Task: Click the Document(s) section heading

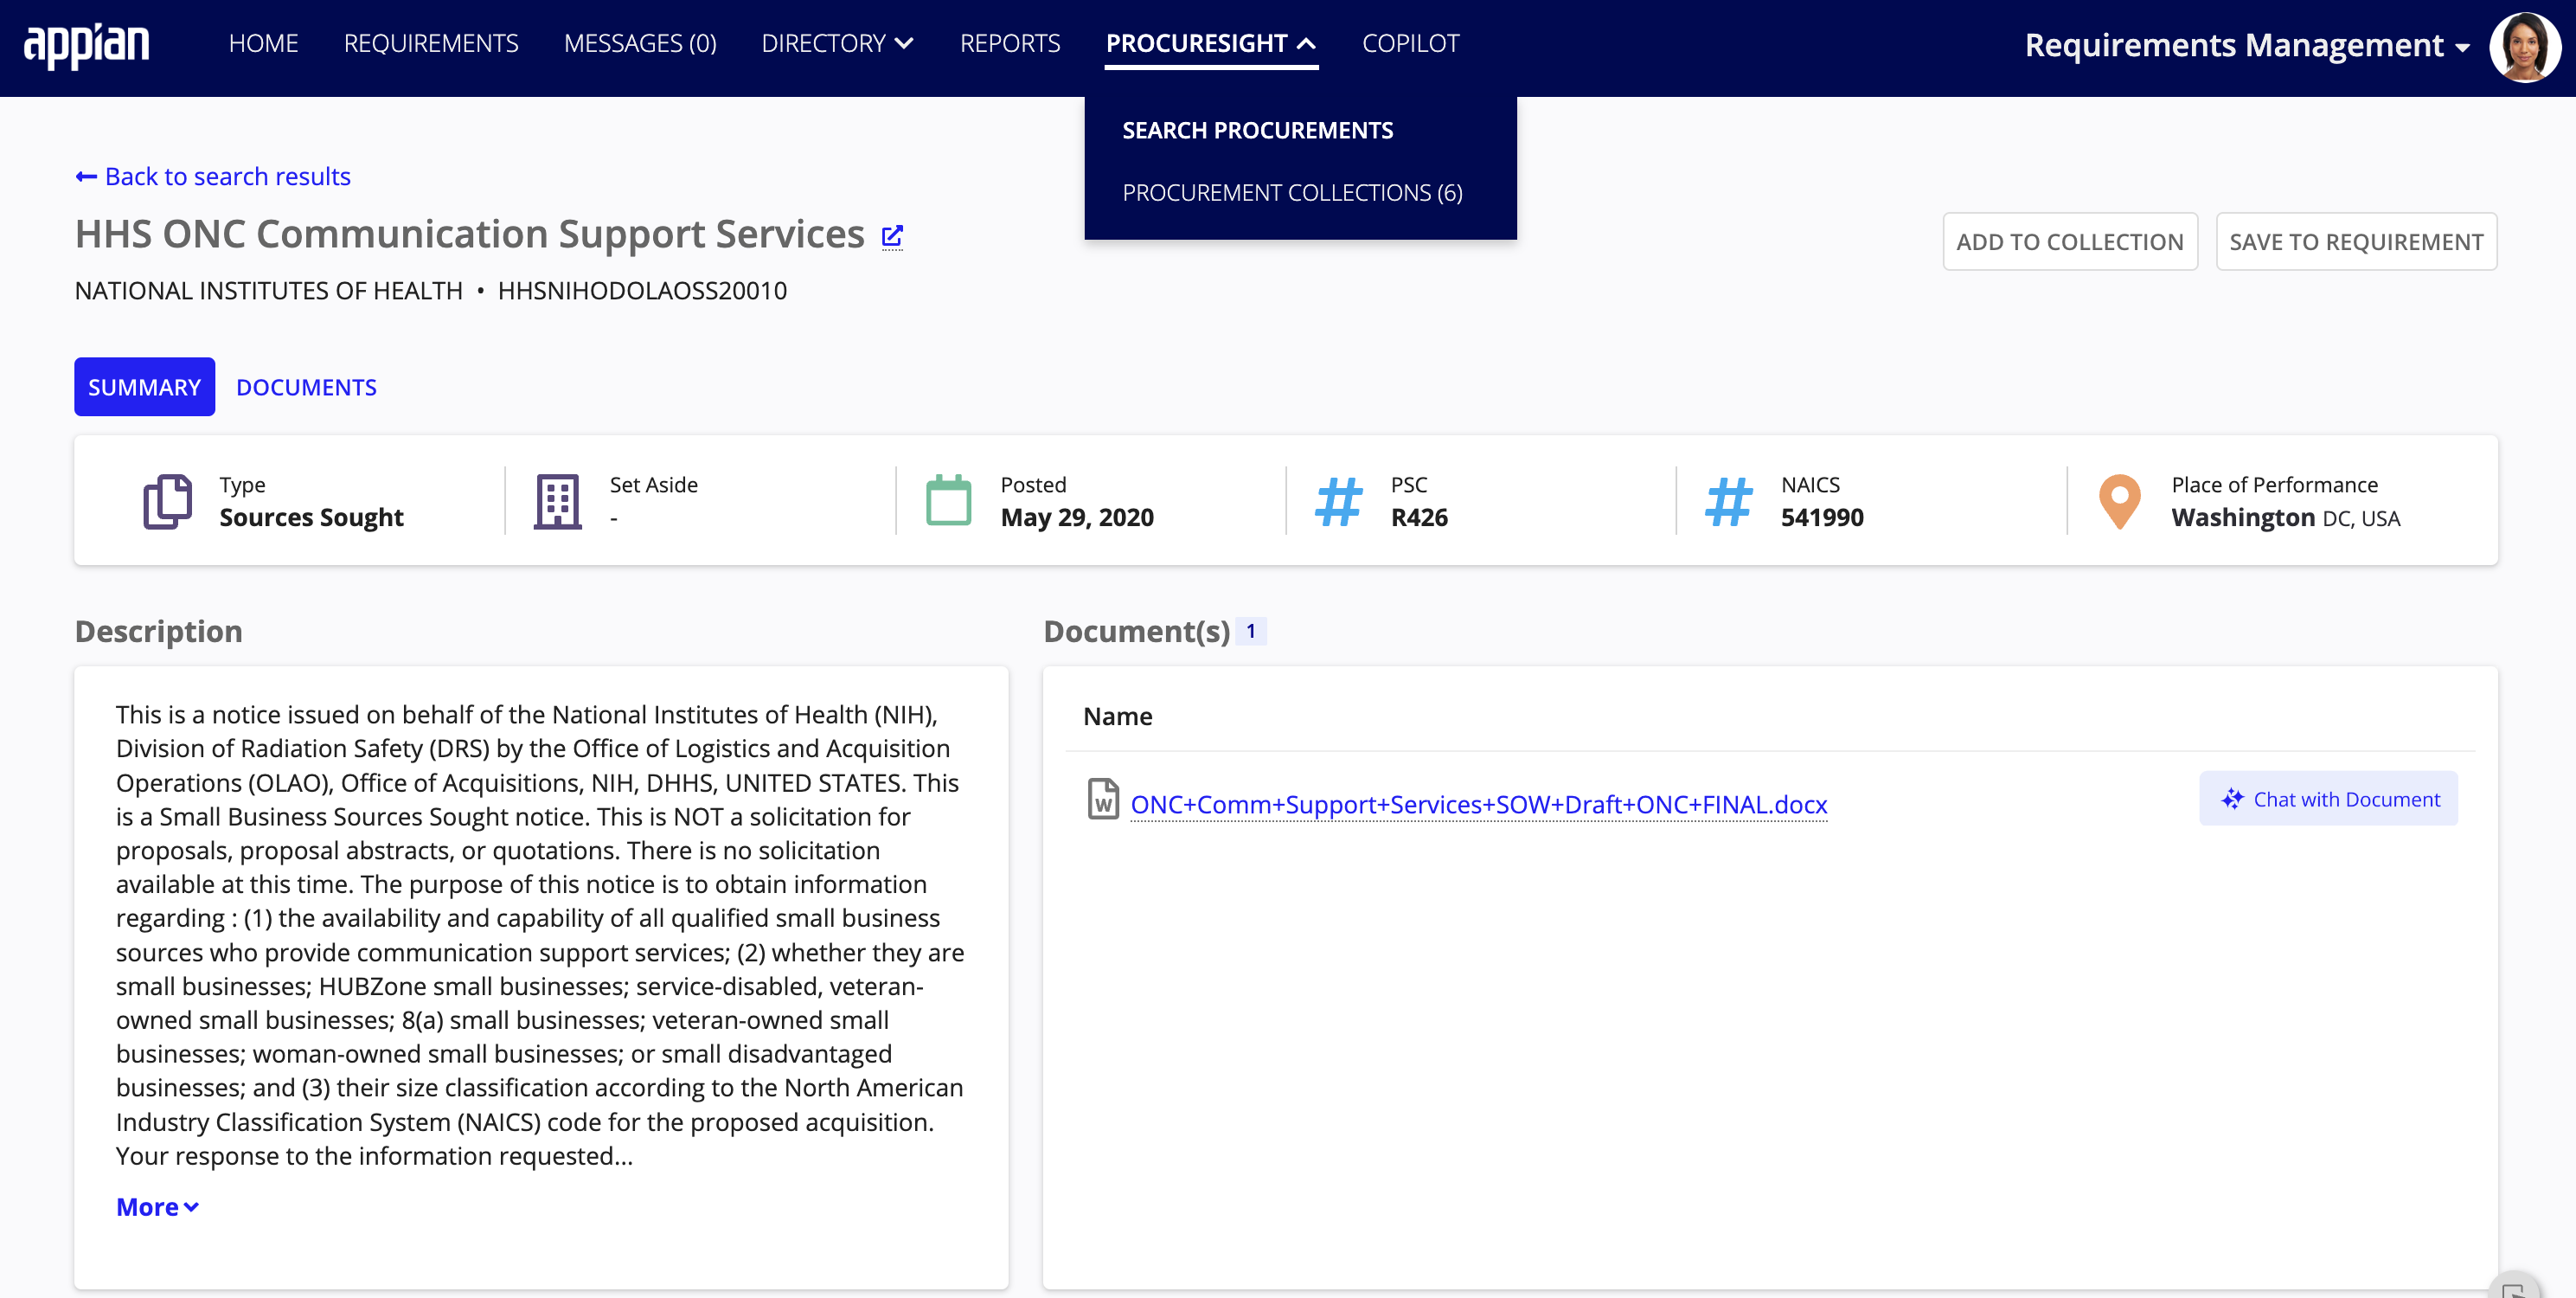Action: (x=1136, y=631)
